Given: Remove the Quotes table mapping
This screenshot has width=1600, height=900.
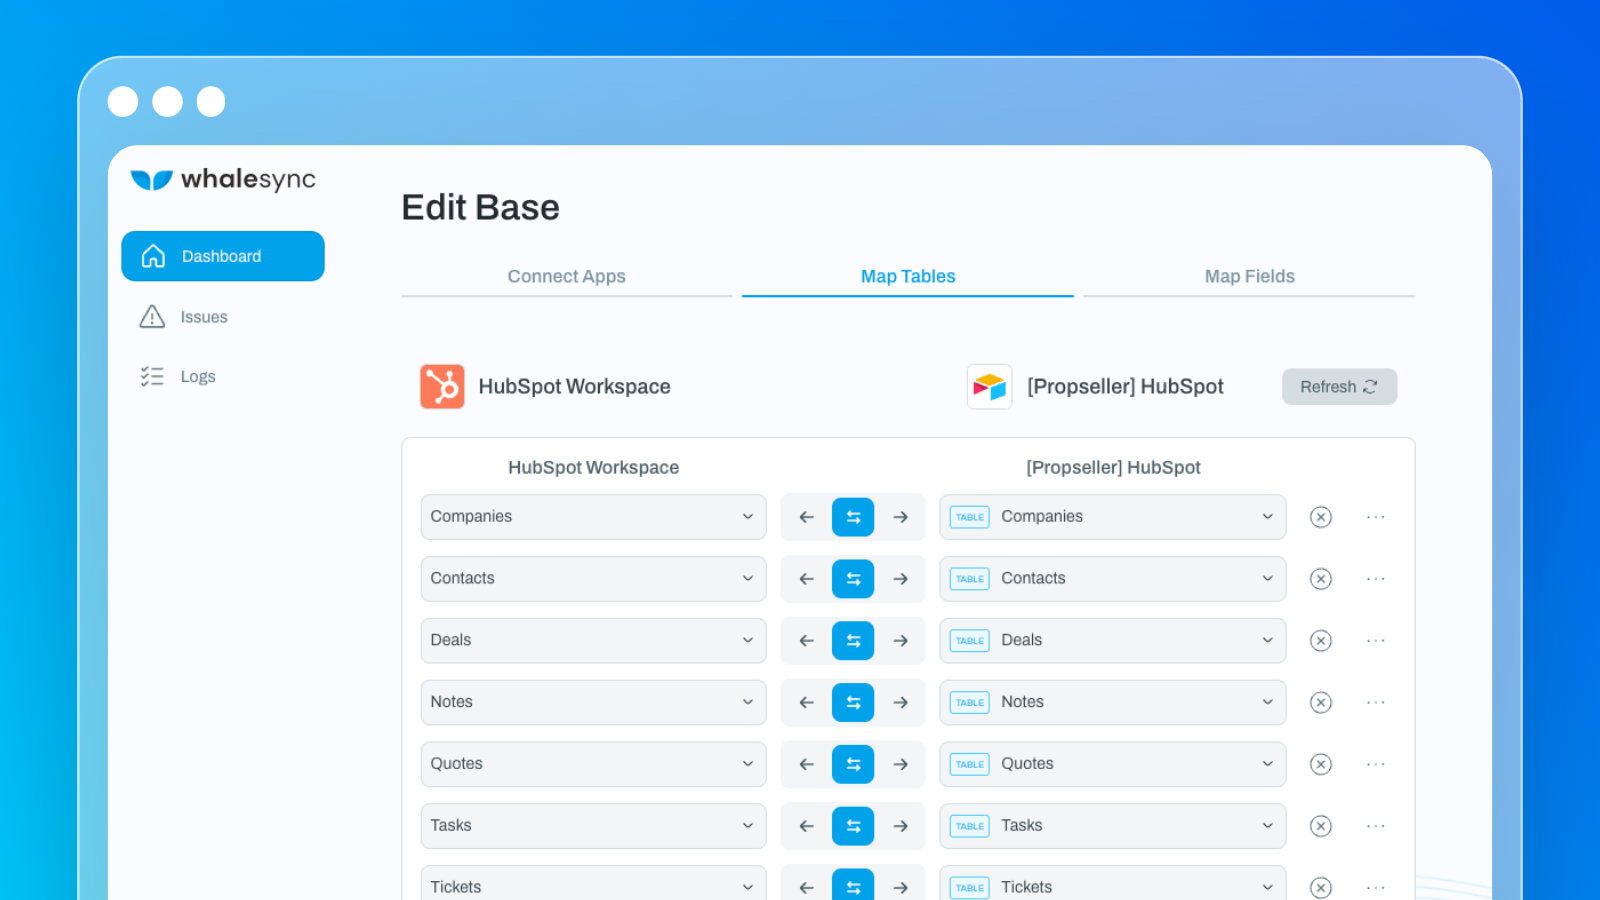Looking at the screenshot, I should click(x=1320, y=765).
